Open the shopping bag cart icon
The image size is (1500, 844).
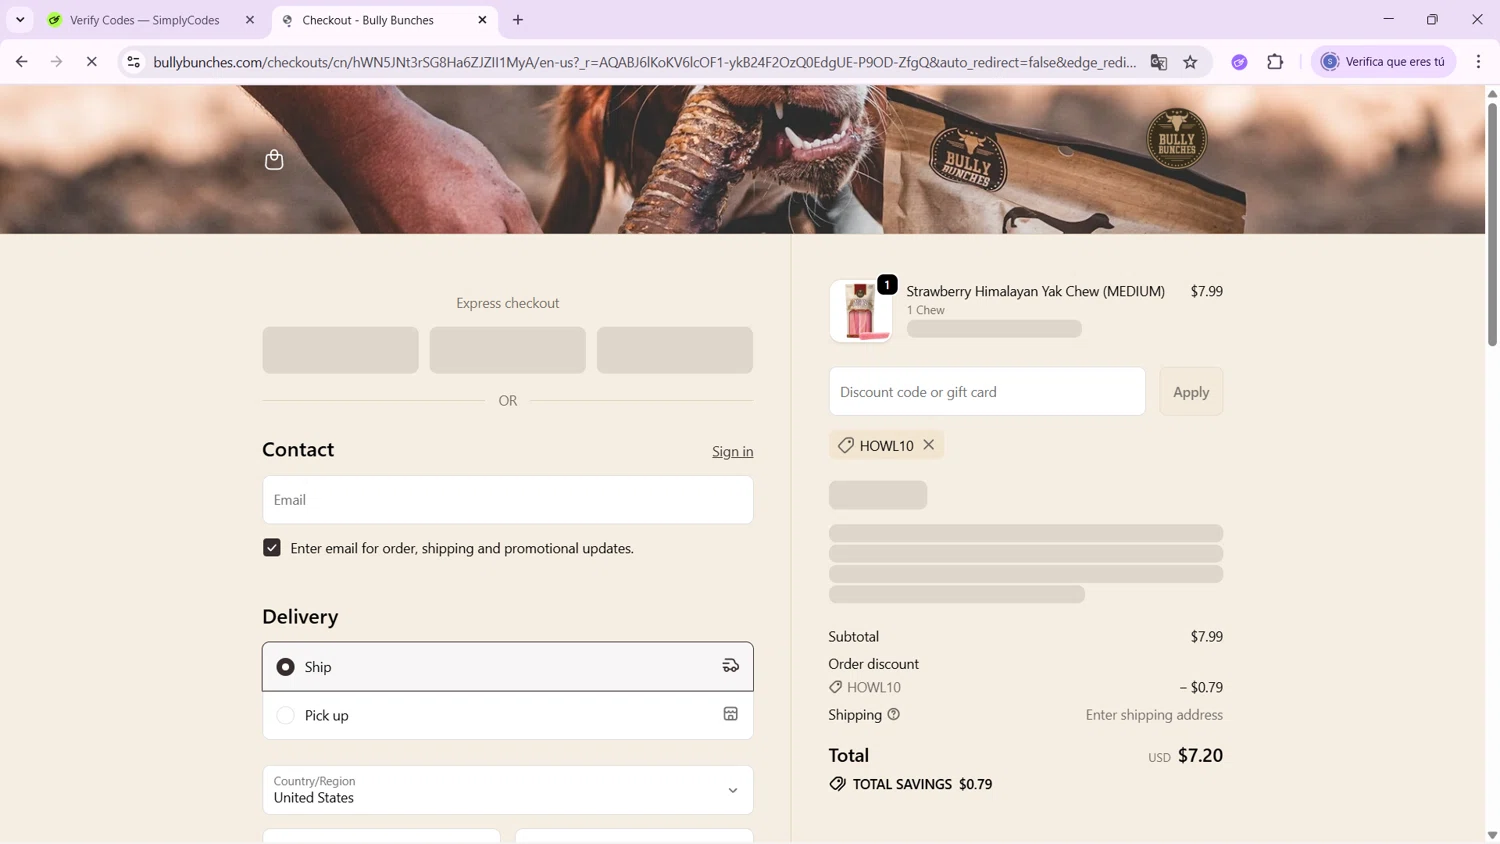click(274, 160)
